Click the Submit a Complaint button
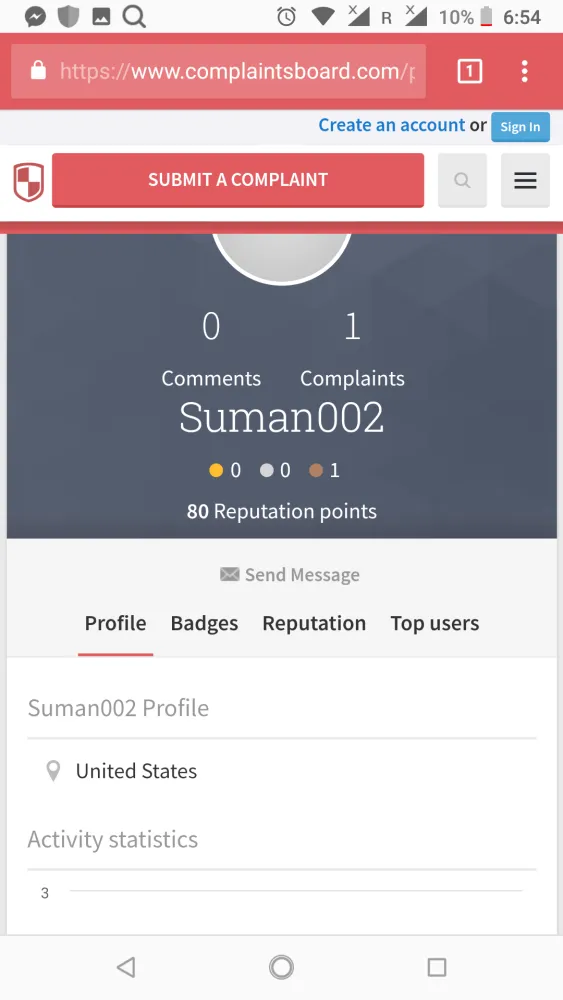Image resolution: width=563 pixels, height=1000 pixels. [x=238, y=180]
